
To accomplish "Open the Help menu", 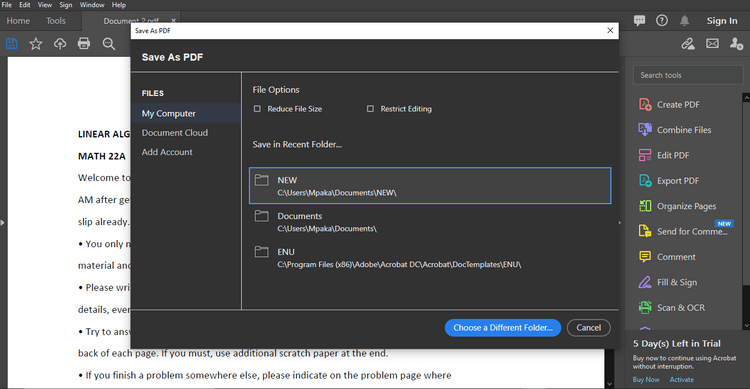I will tap(119, 5).
